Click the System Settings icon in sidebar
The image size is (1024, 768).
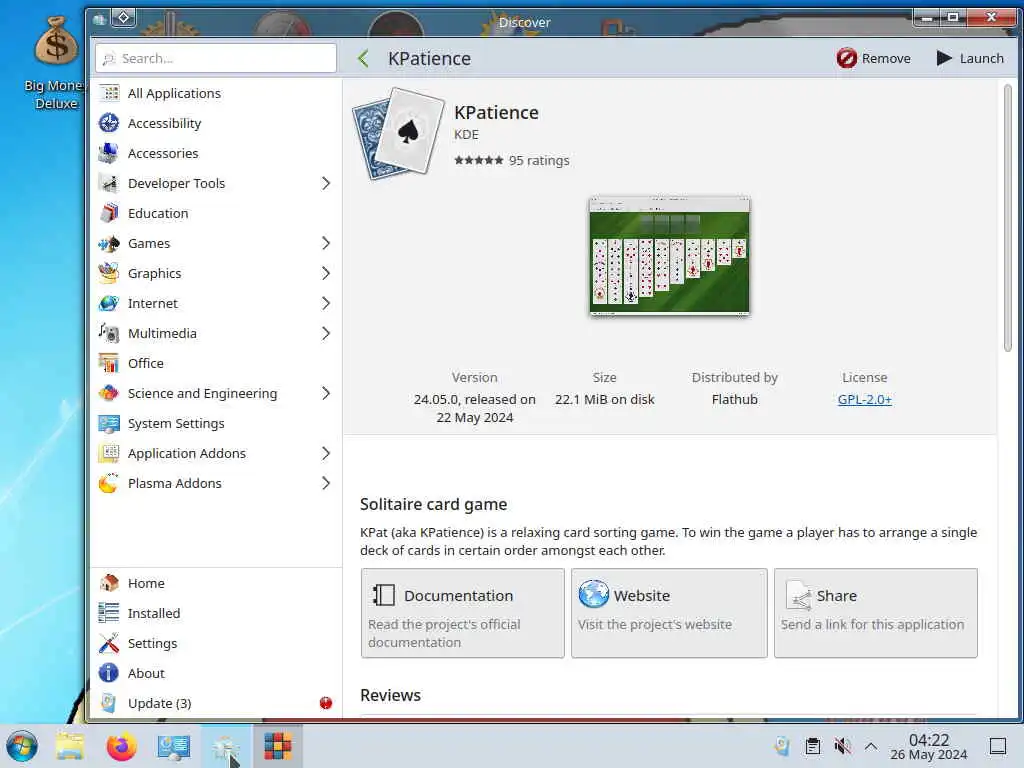[x=109, y=423]
